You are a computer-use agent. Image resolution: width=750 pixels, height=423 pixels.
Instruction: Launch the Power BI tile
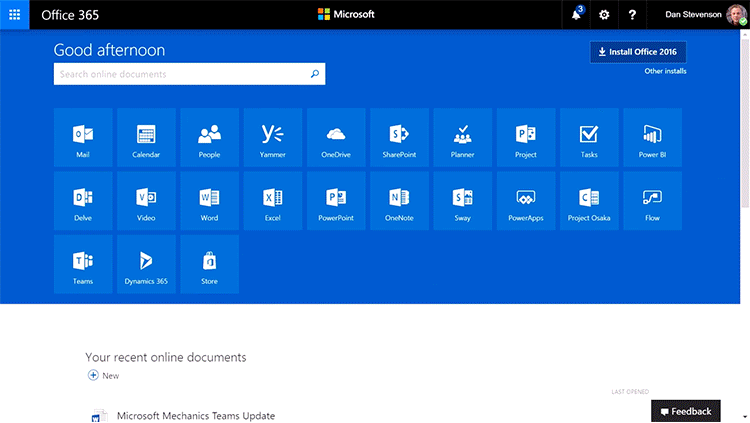pyautogui.click(x=652, y=137)
